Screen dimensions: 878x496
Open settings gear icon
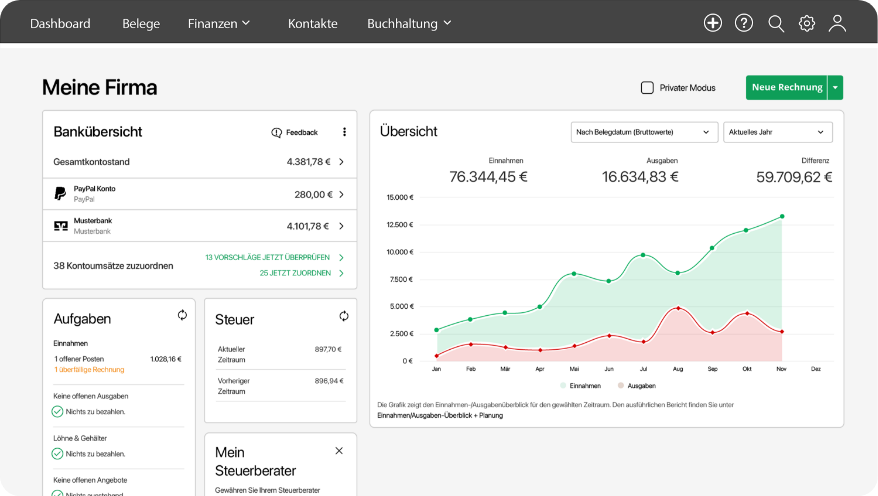tap(806, 24)
